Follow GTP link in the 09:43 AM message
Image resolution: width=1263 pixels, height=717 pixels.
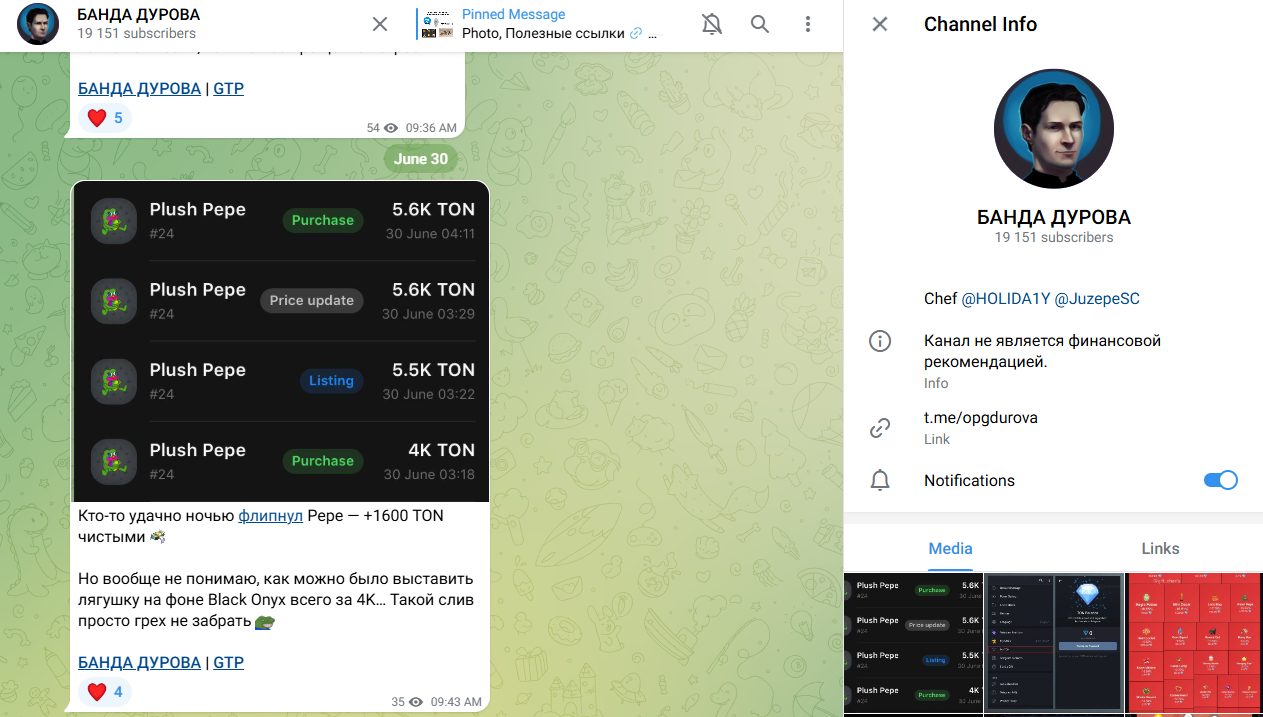point(229,662)
